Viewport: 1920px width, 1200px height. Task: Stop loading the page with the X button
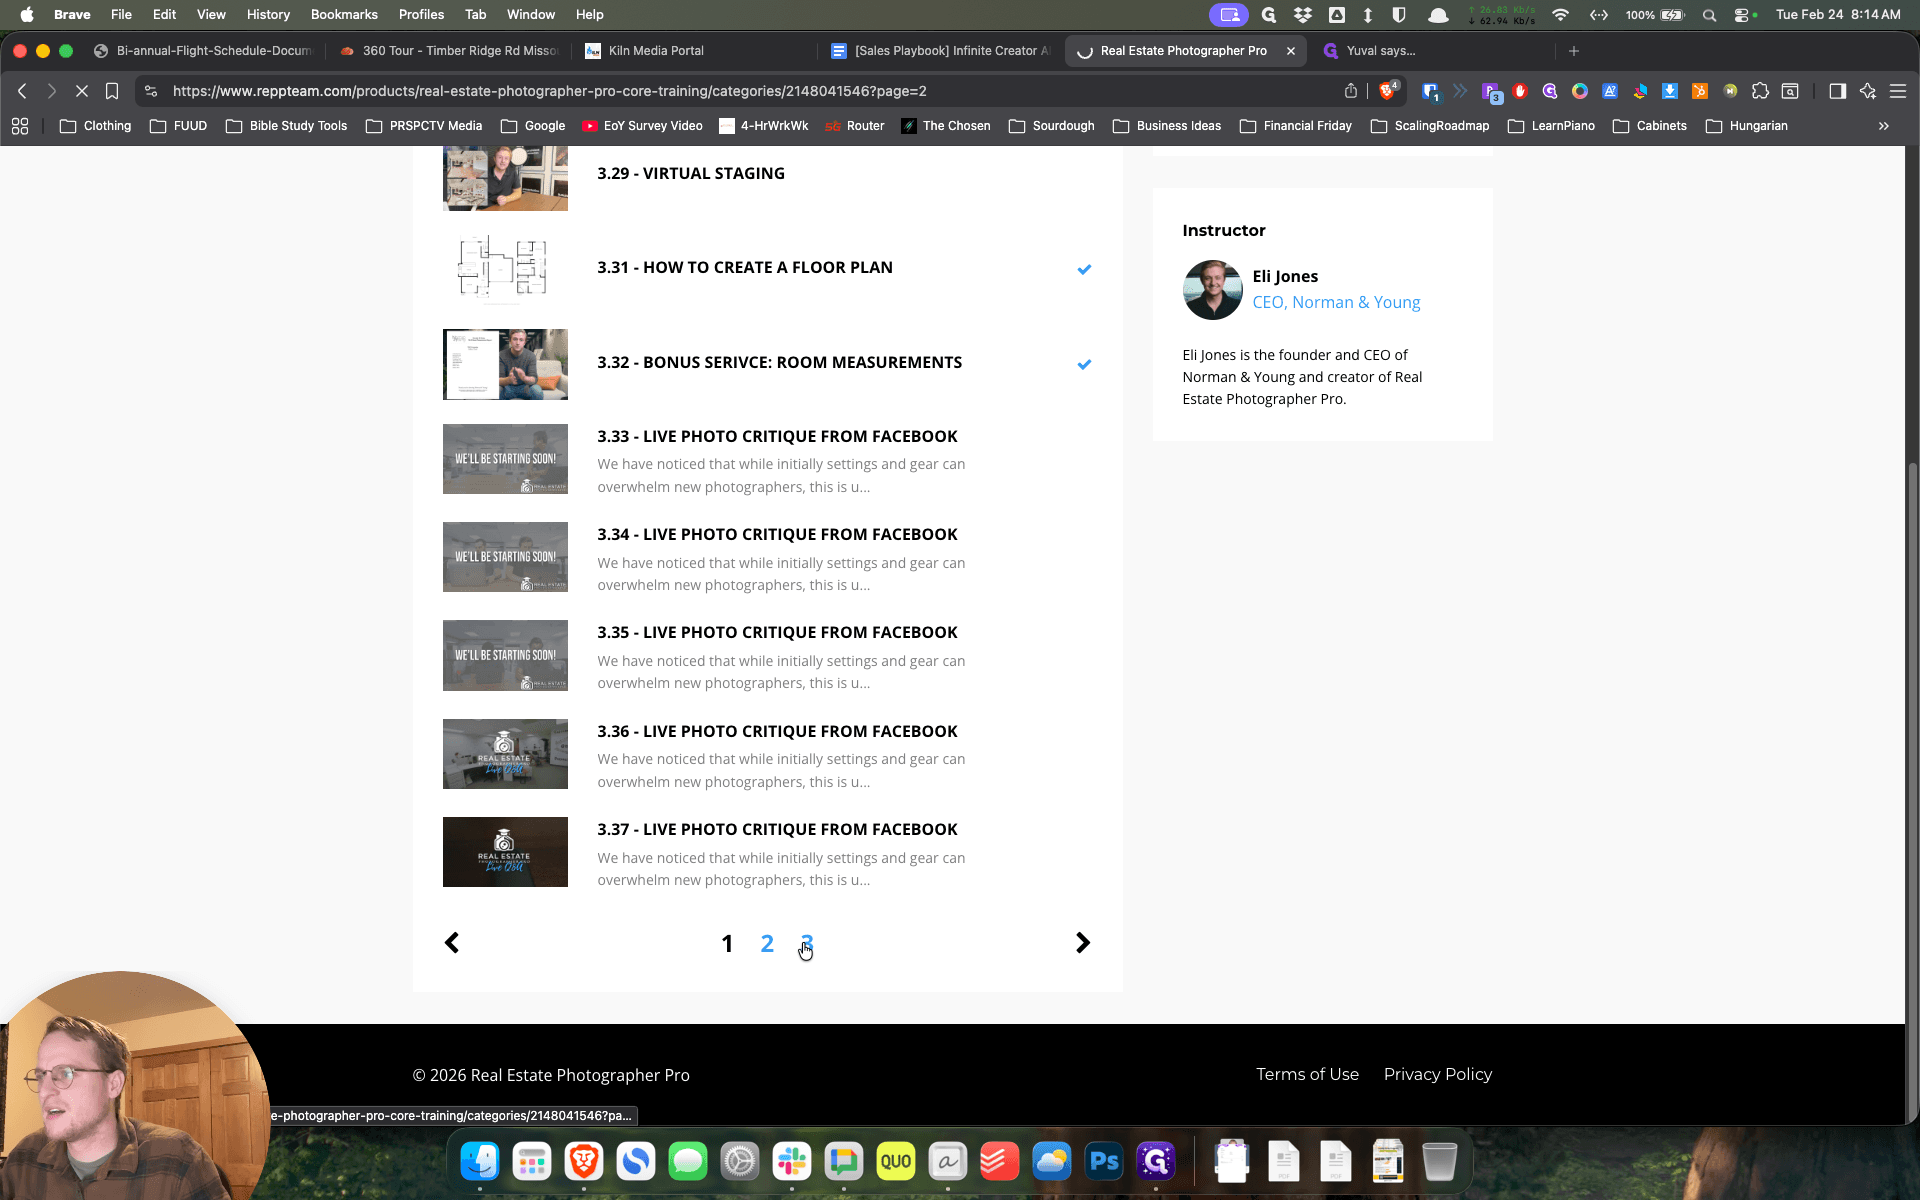pyautogui.click(x=82, y=91)
